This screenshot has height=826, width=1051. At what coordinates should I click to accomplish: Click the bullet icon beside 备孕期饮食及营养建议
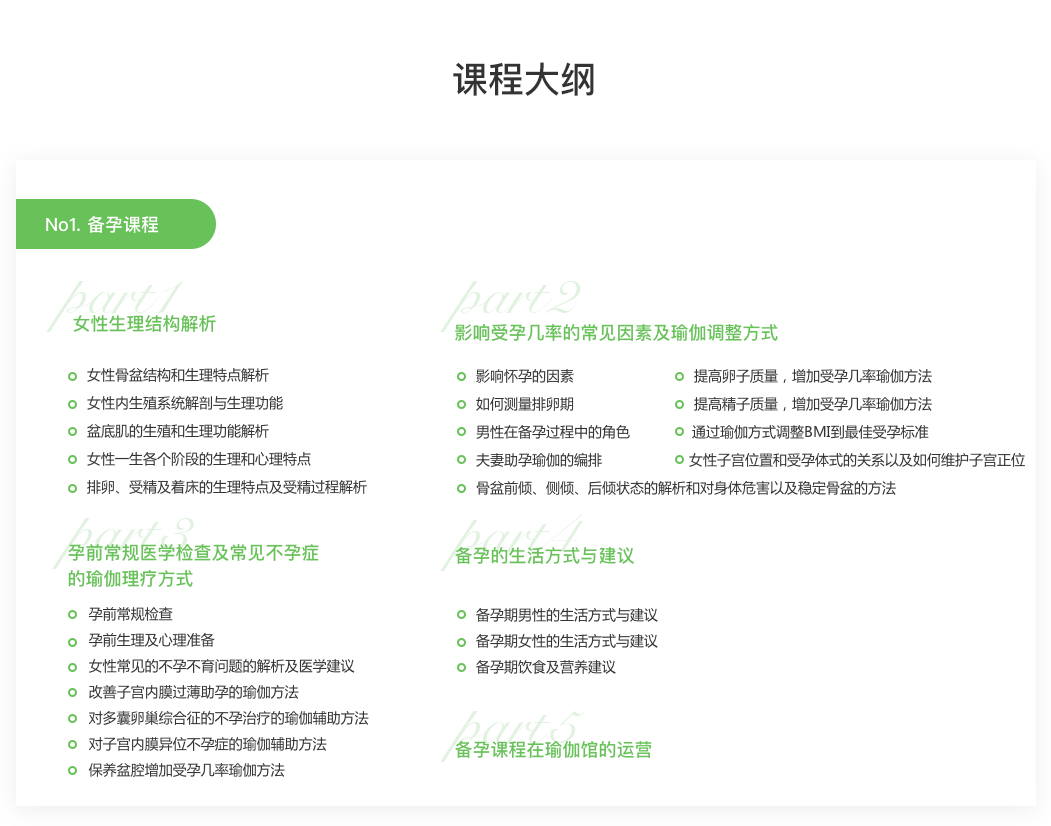462,668
